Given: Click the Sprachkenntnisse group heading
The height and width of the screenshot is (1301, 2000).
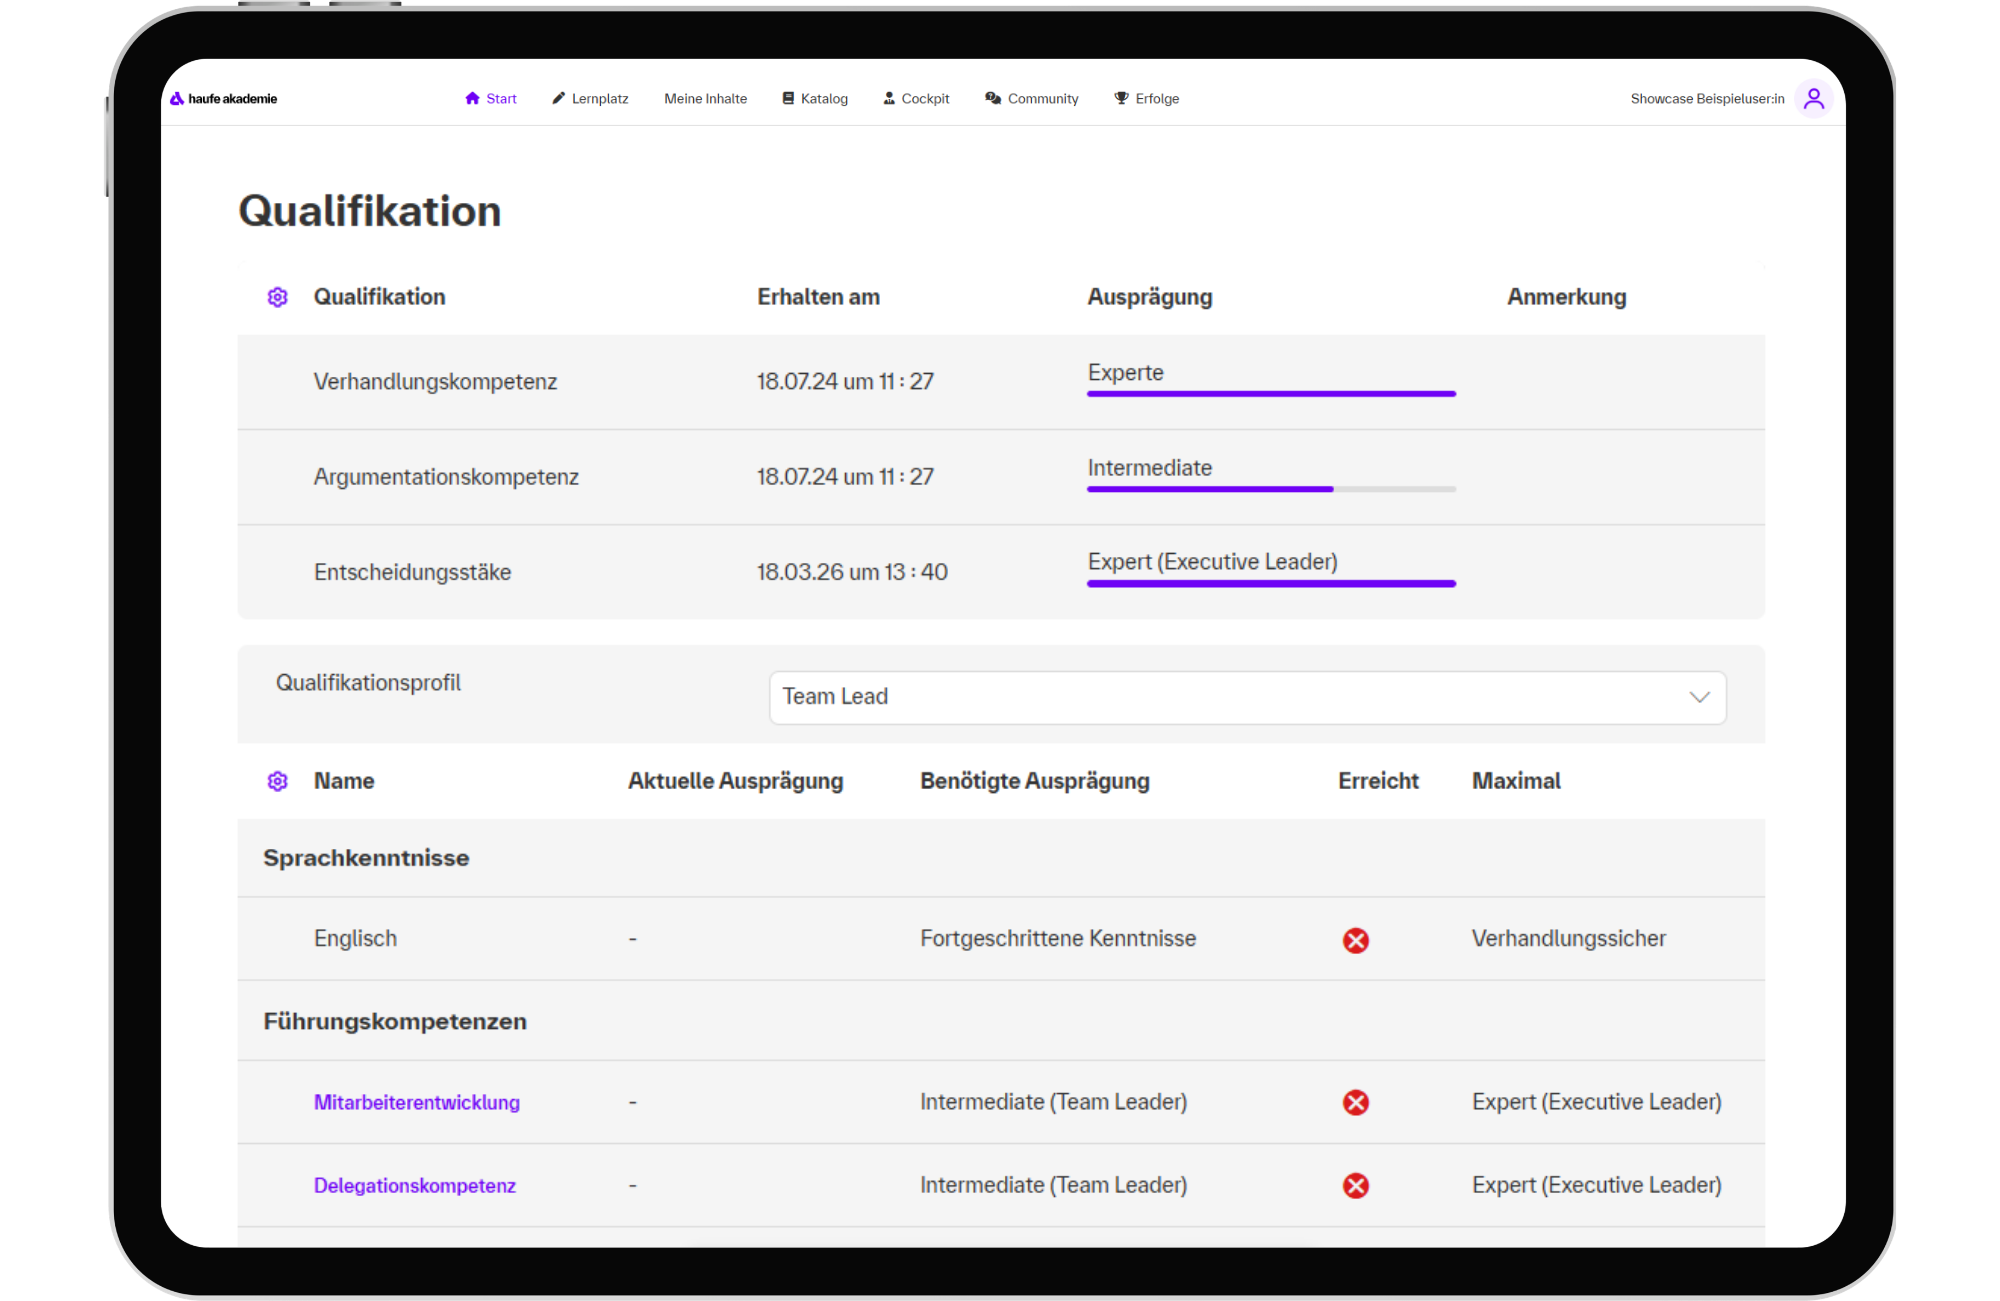Looking at the screenshot, I should pyautogui.click(x=366, y=858).
